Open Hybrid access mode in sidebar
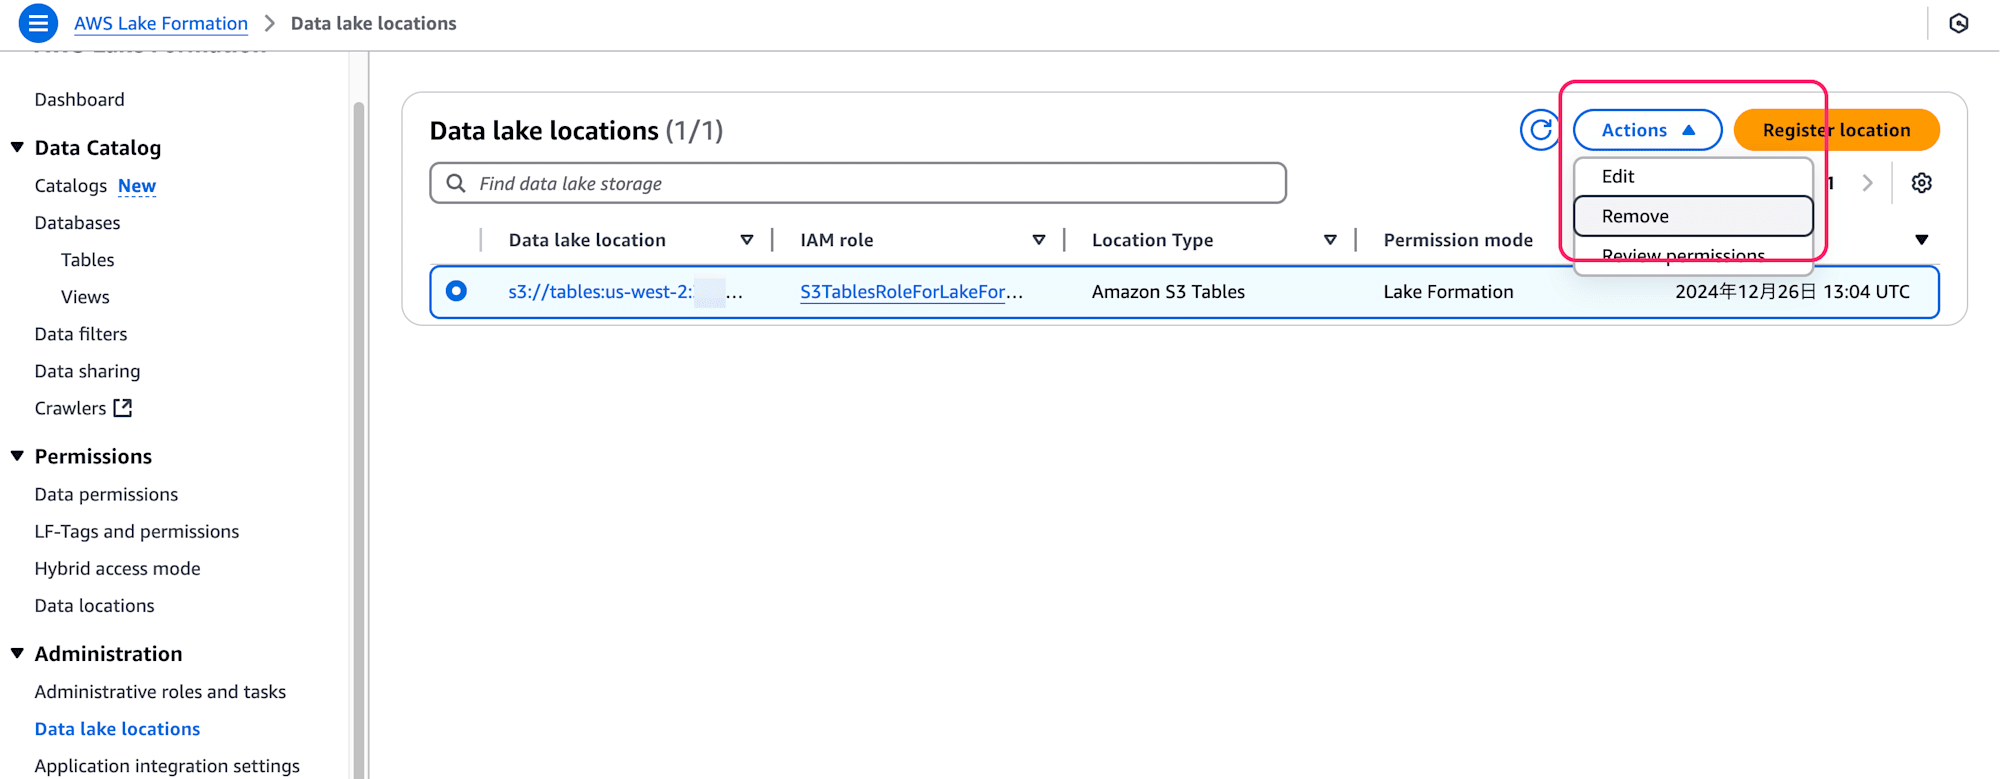 point(117,568)
